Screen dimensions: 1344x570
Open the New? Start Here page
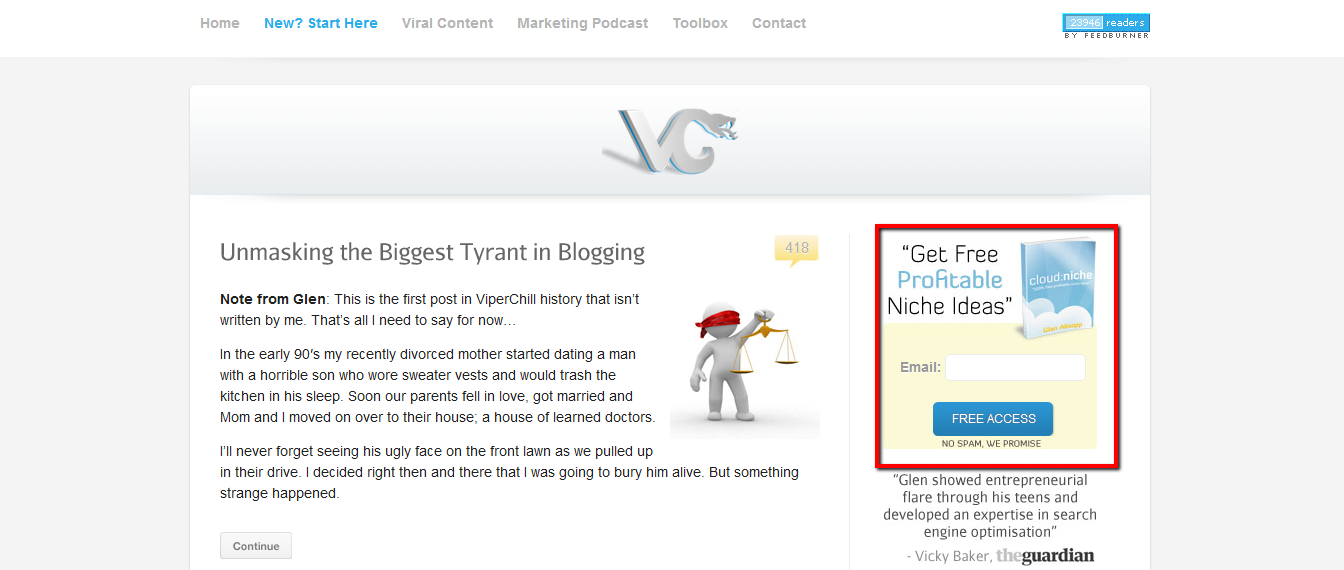pos(321,23)
